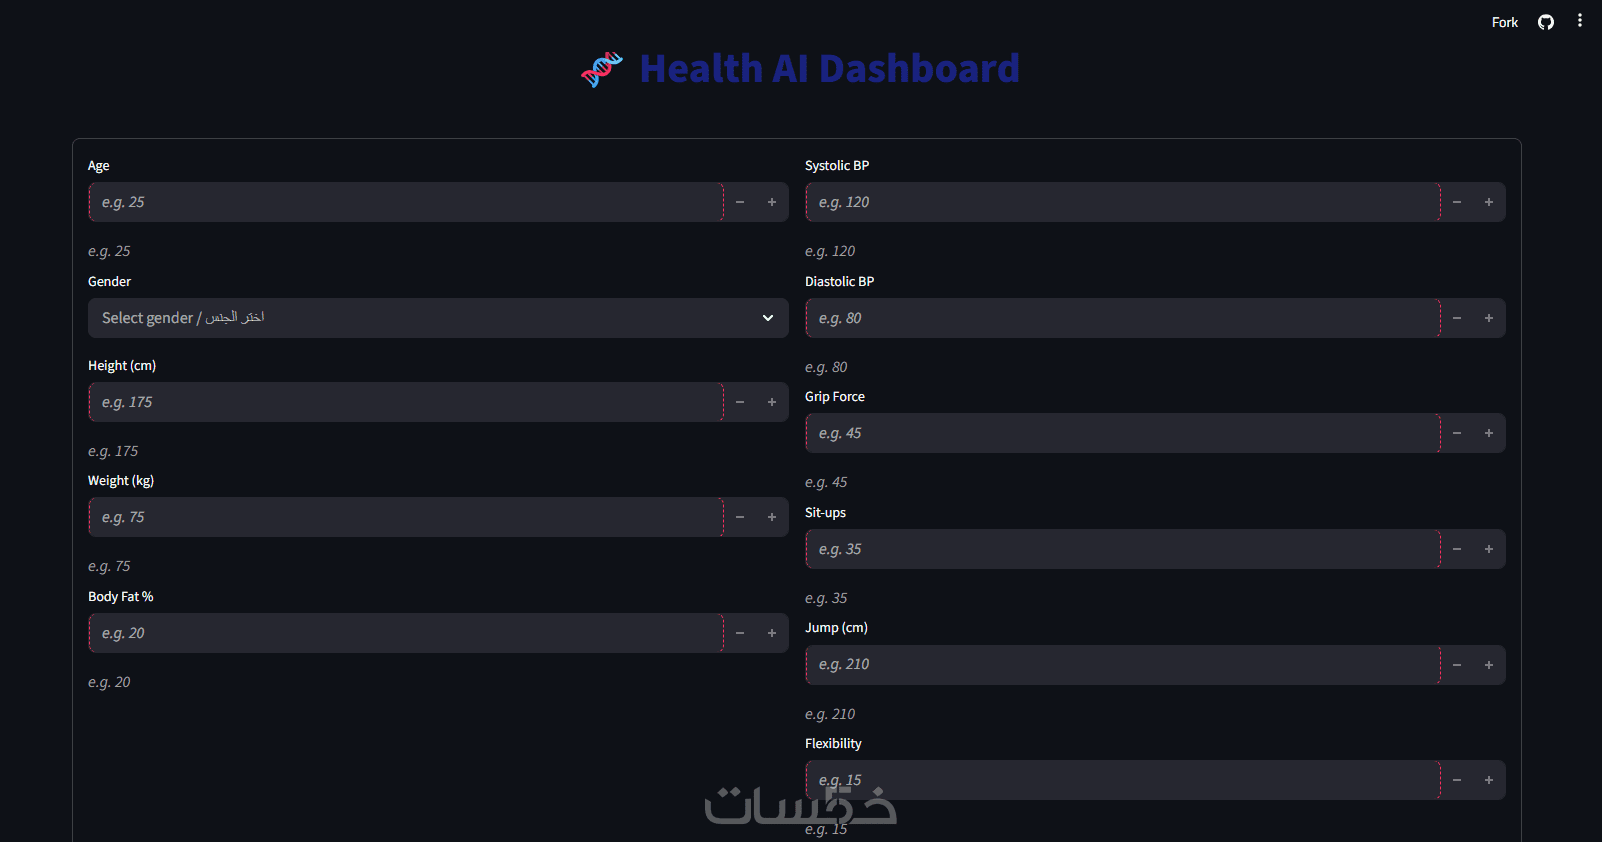Open the Select gender combo box

click(x=420, y=318)
